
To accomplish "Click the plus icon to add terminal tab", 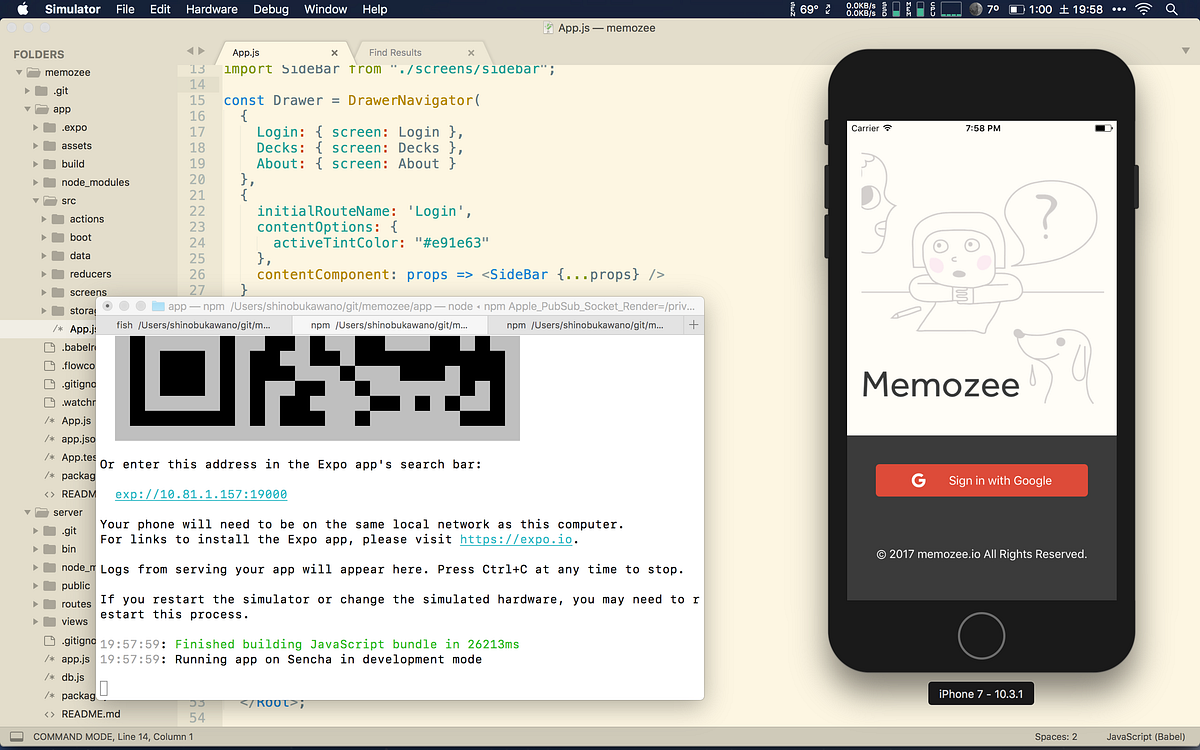I will 693,325.
